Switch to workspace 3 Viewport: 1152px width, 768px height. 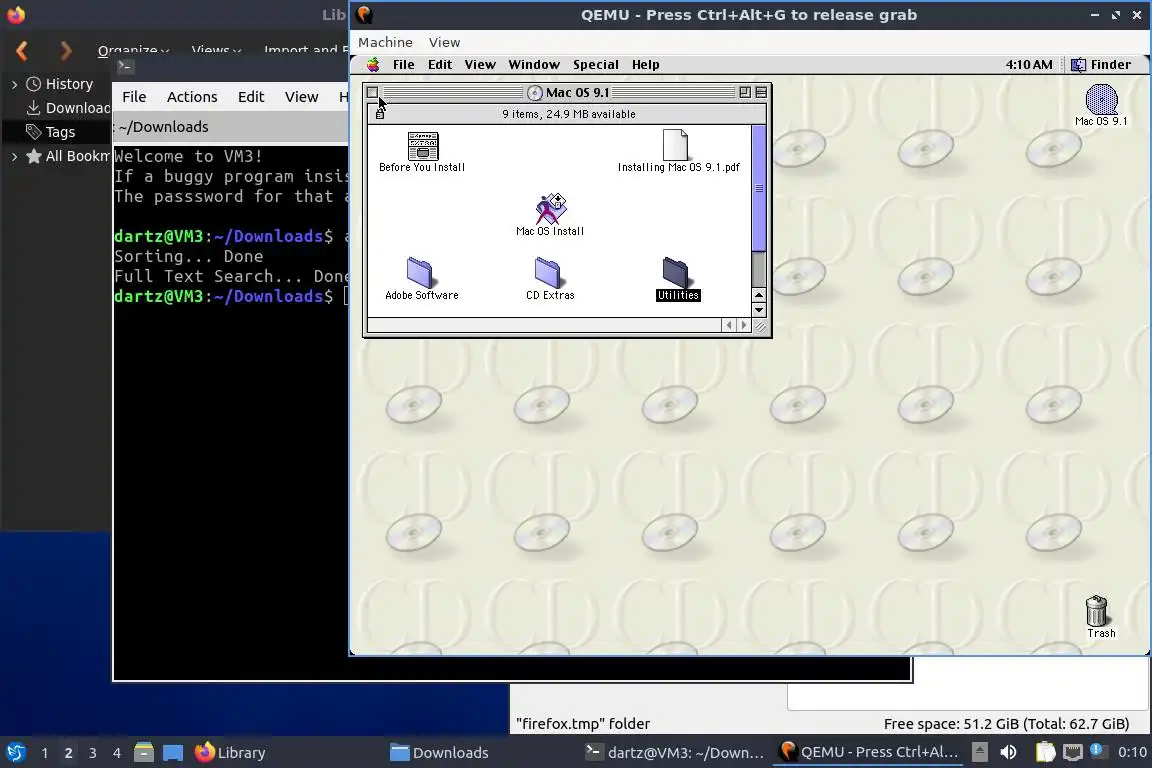pos(93,753)
